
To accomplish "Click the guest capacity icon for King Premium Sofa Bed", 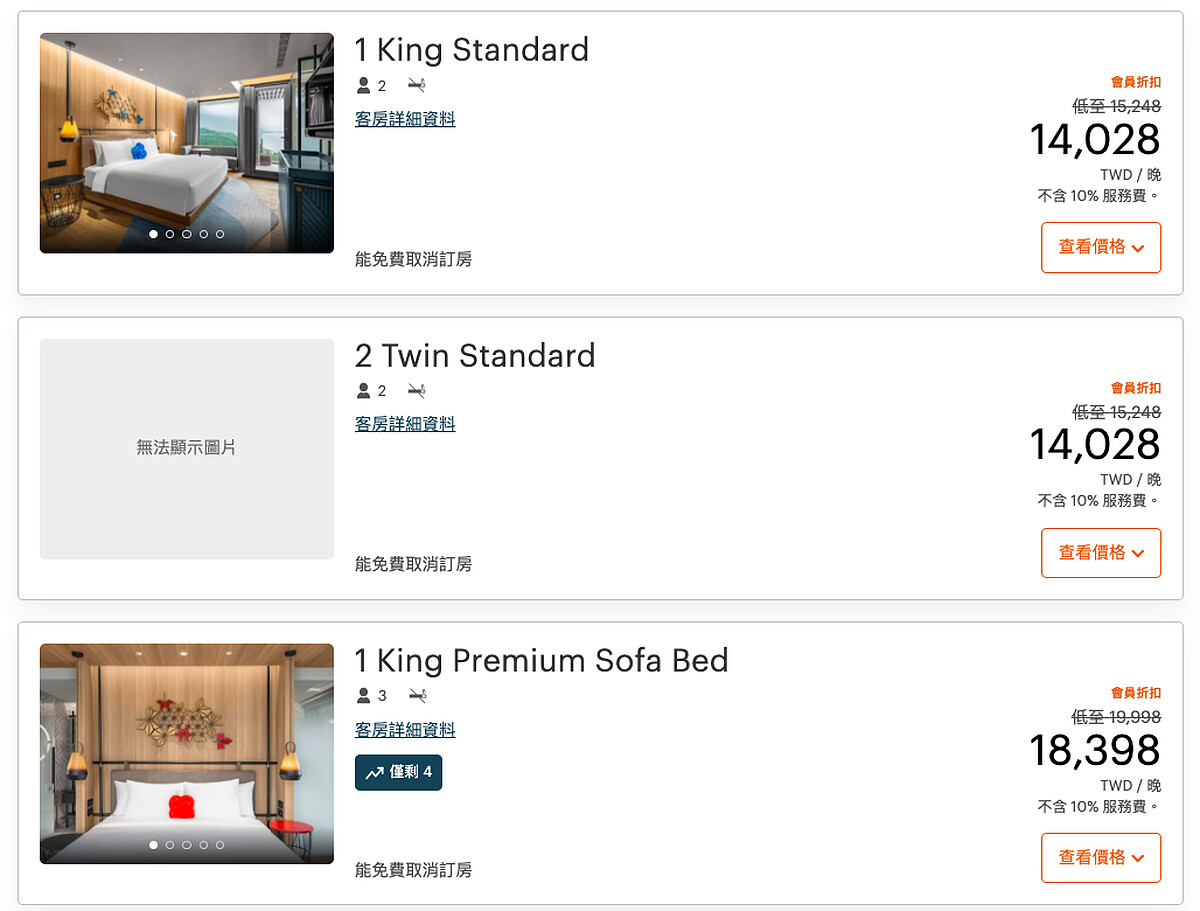I will coord(364,695).
